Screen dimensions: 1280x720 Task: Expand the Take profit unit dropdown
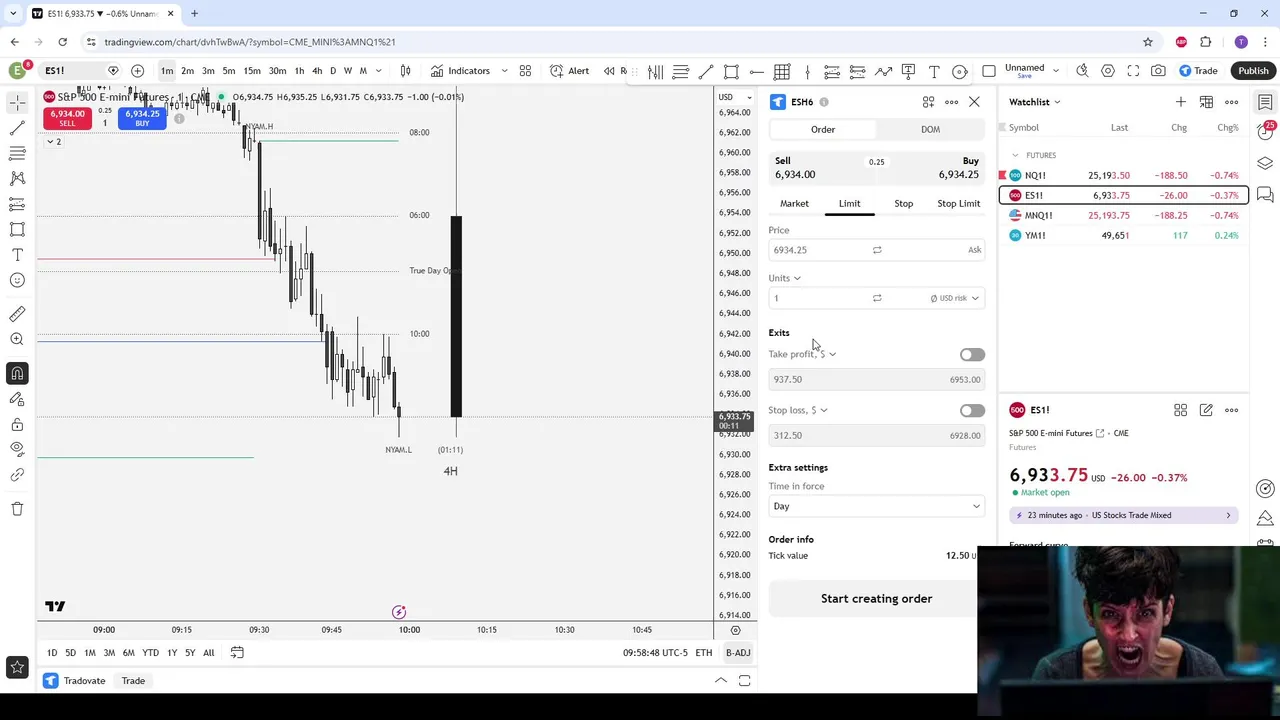[x=832, y=354]
